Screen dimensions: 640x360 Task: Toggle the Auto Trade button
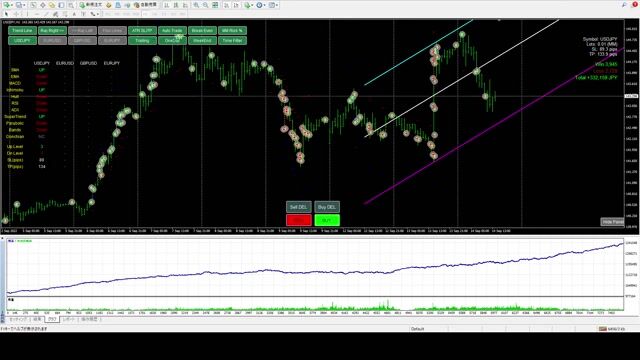click(172, 31)
